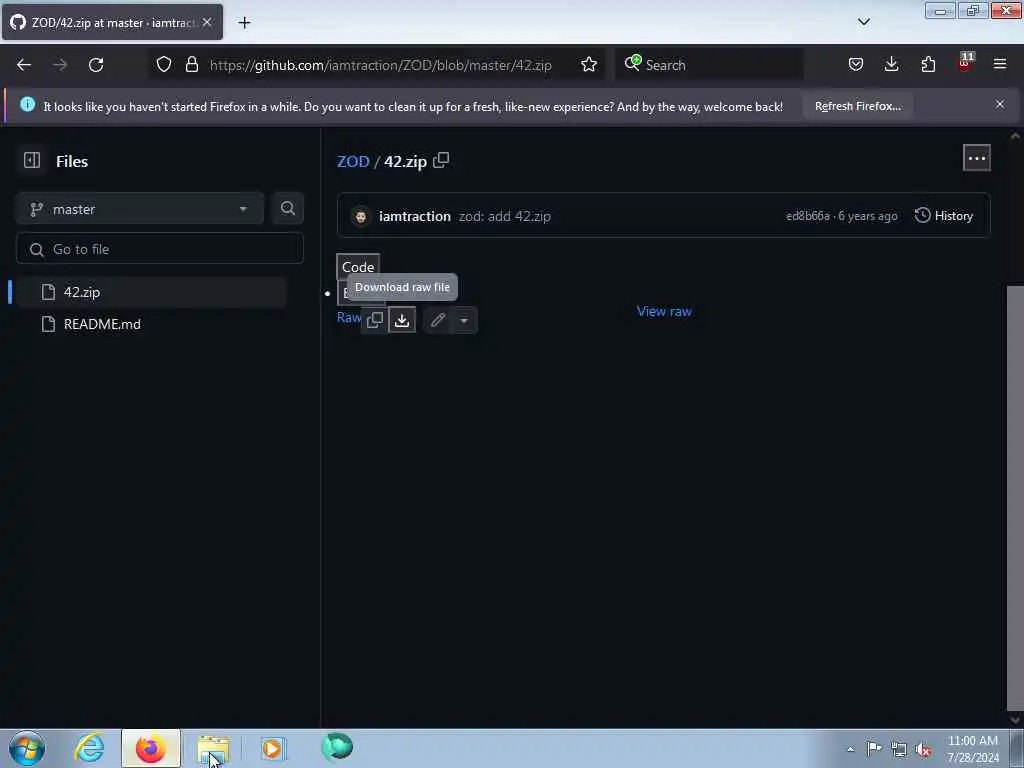Open commit message zod: add 42.zip
This screenshot has height=768, width=1024.
[505, 216]
